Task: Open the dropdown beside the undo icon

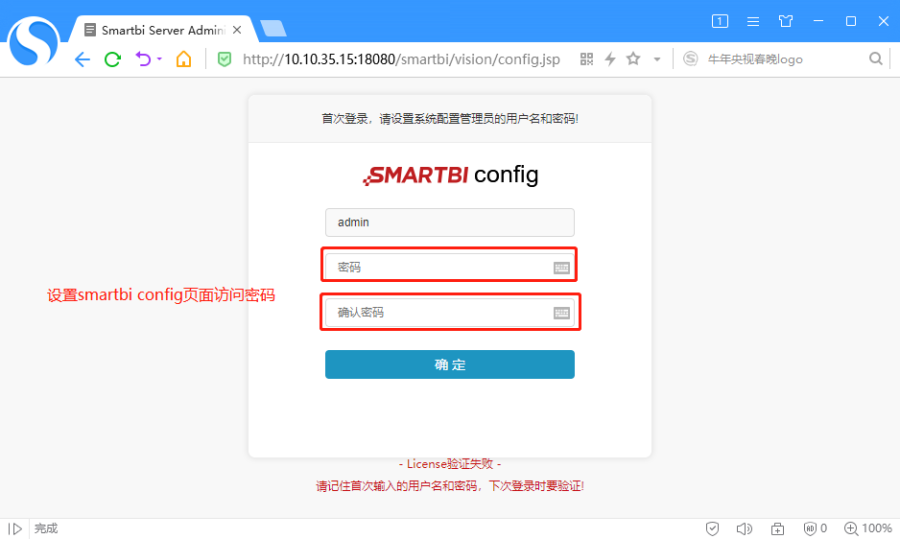Action: pyautogui.click(x=159, y=59)
